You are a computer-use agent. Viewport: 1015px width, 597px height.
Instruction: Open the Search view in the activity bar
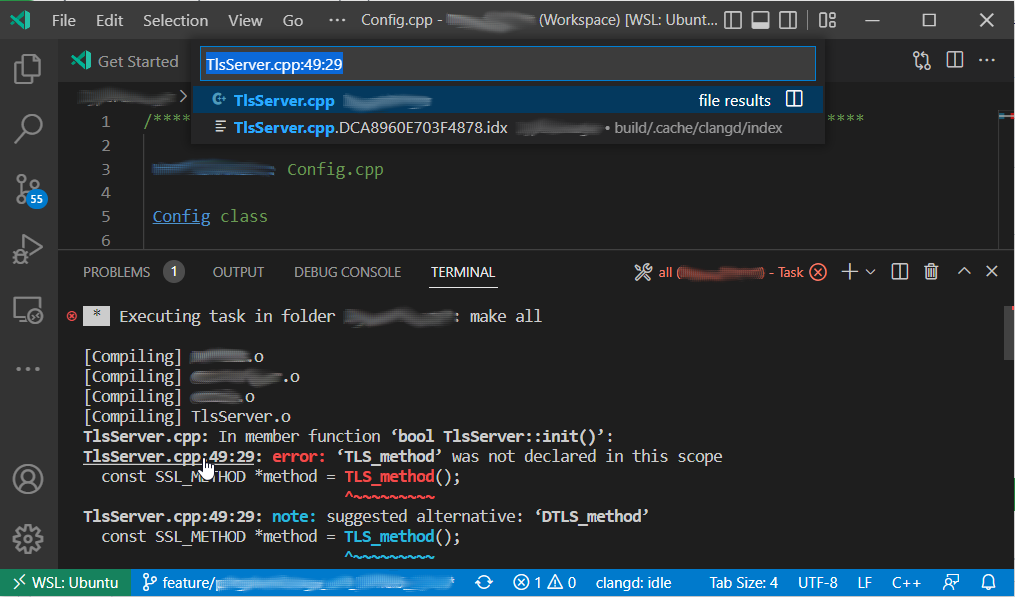(x=27, y=129)
